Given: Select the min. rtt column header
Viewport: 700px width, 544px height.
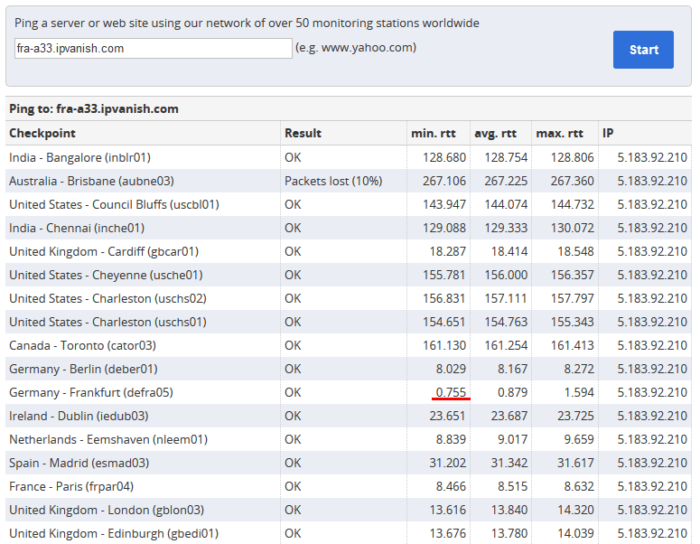Looking at the screenshot, I should point(433,133).
